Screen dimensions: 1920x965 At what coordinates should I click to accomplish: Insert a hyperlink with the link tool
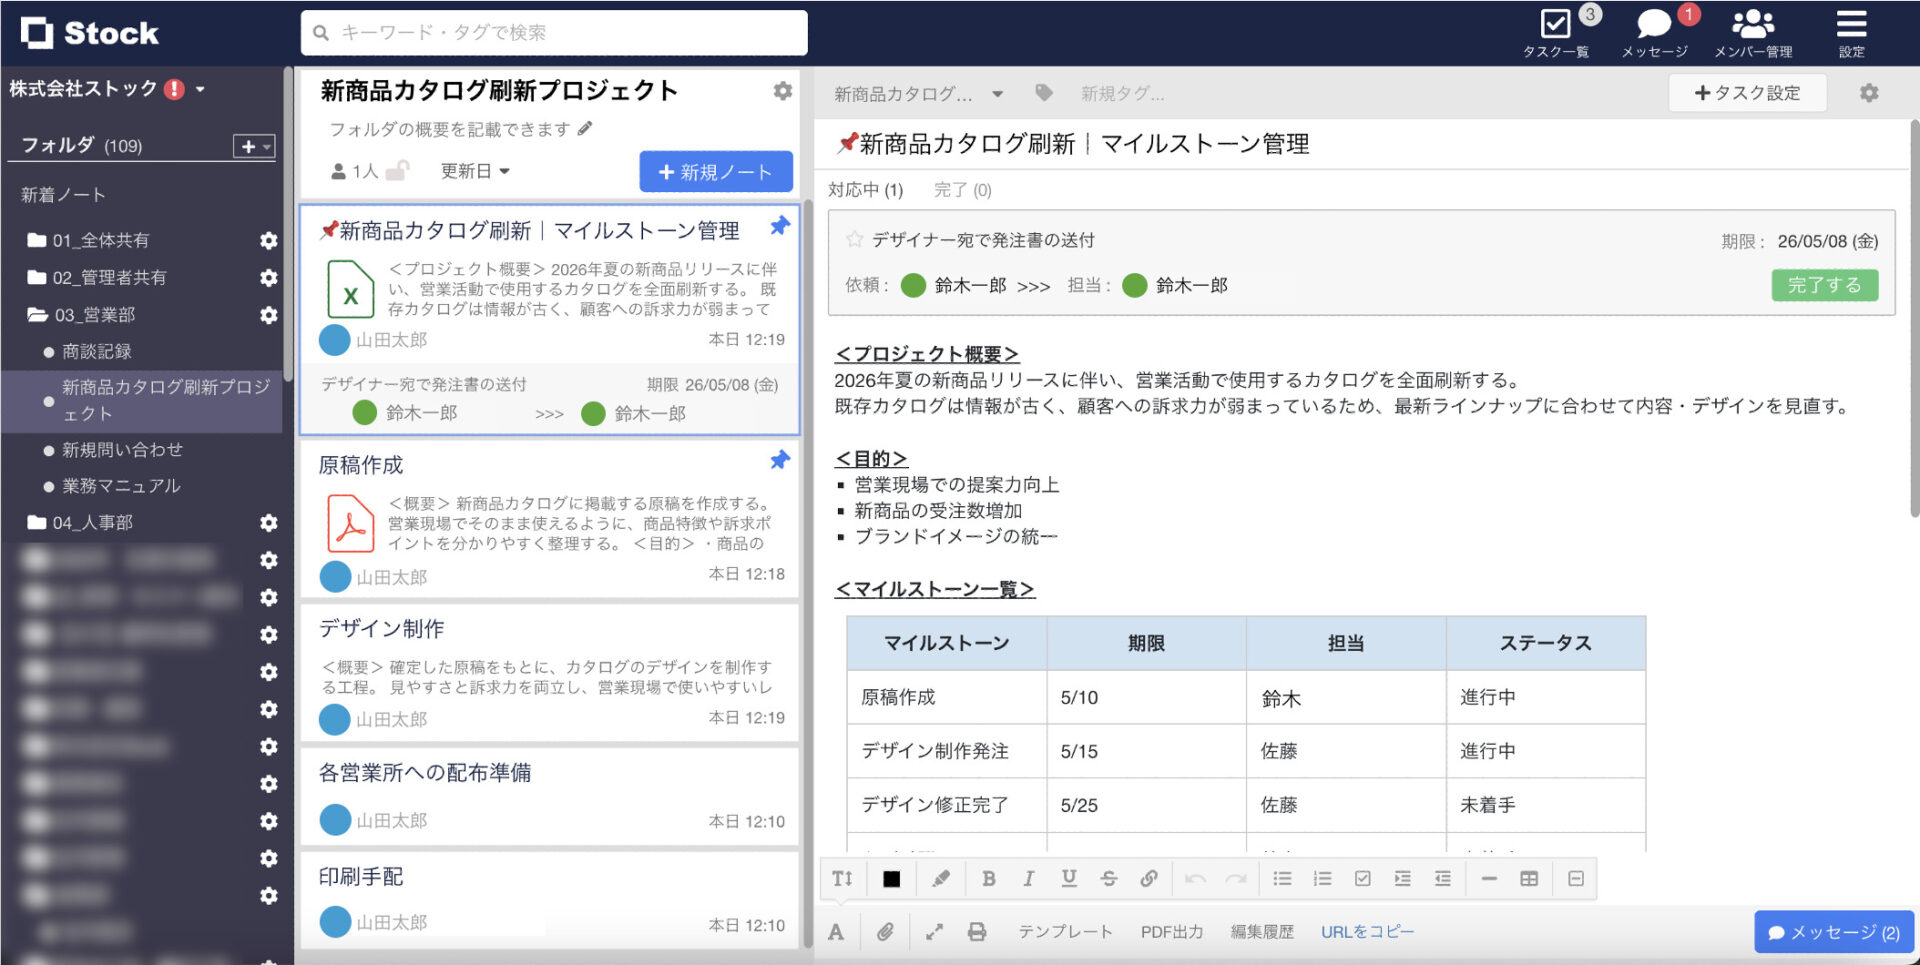tap(1149, 878)
